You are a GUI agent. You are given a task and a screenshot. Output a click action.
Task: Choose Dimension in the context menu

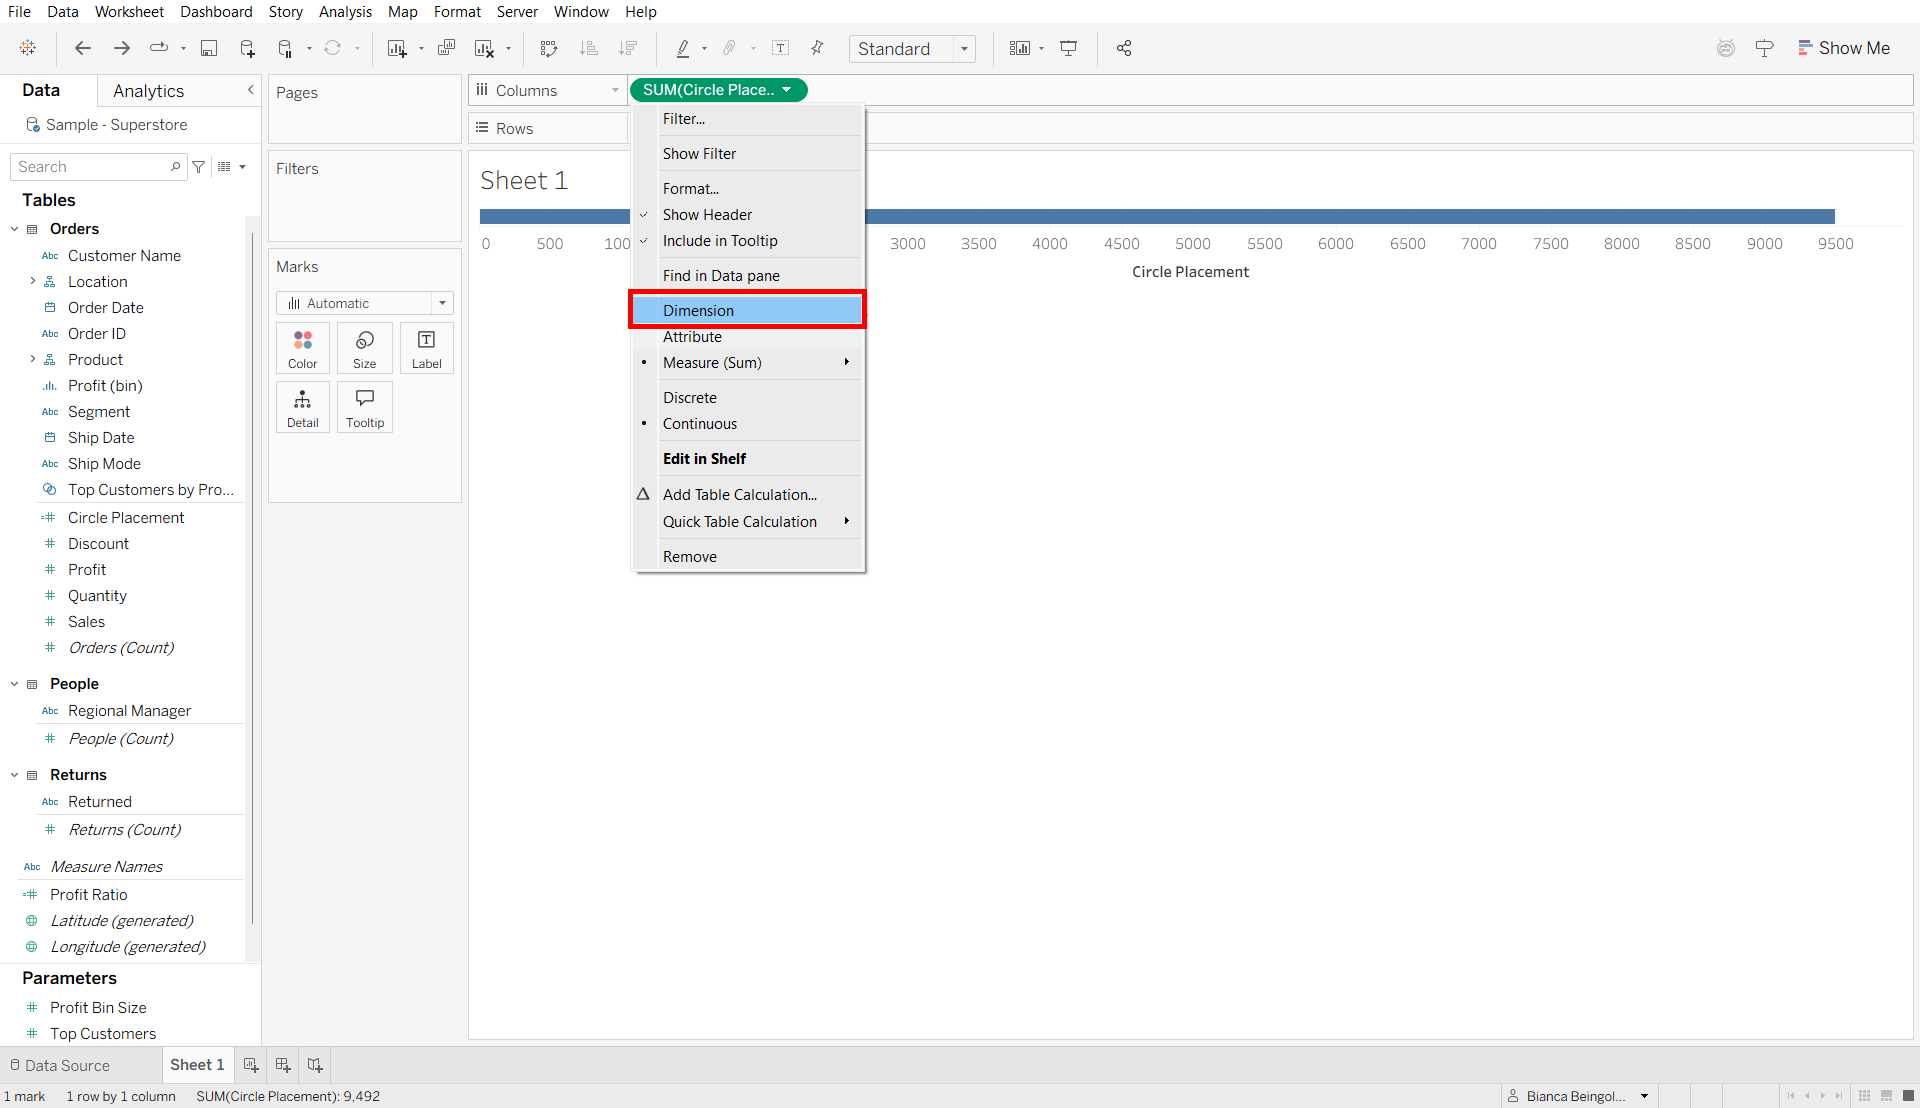747,311
